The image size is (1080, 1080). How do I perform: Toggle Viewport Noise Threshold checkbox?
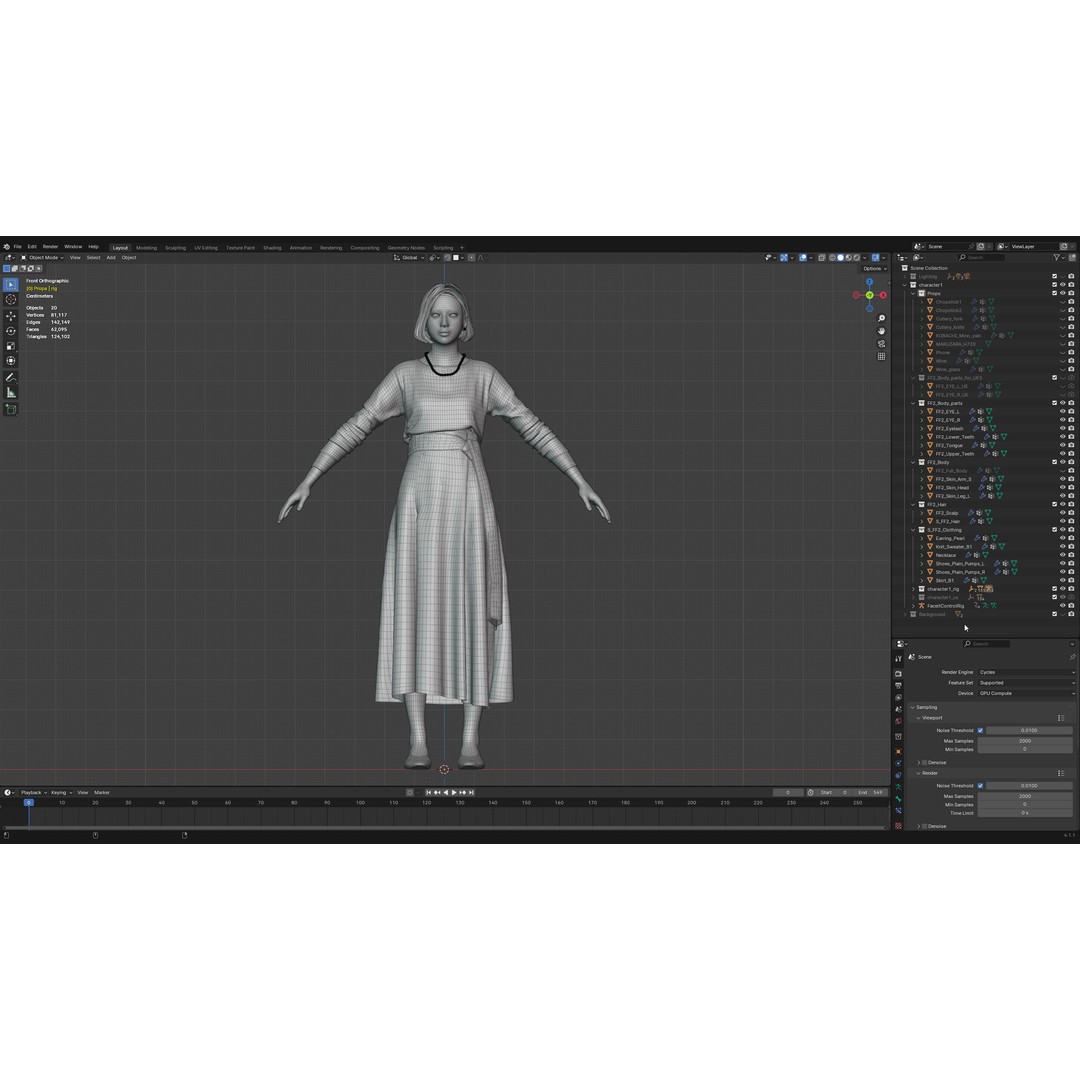click(x=980, y=730)
